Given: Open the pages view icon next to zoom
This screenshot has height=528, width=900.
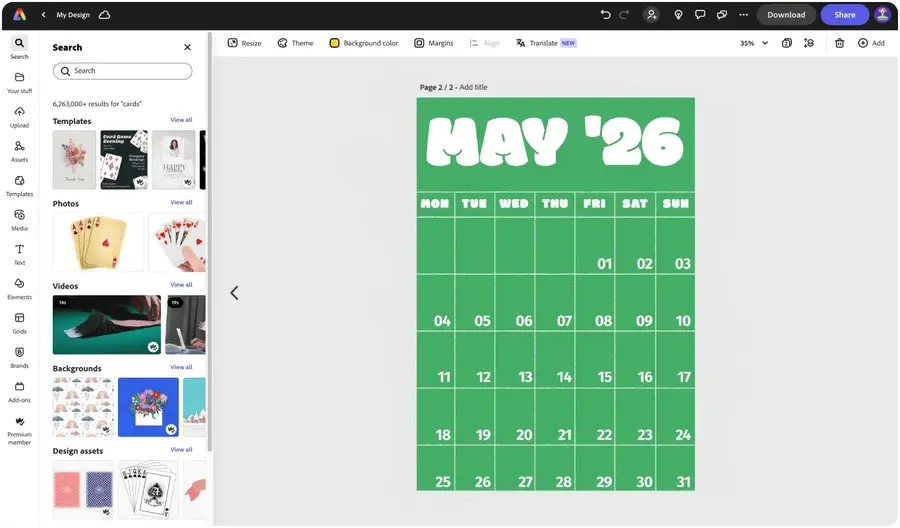Looking at the screenshot, I should pos(786,43).
